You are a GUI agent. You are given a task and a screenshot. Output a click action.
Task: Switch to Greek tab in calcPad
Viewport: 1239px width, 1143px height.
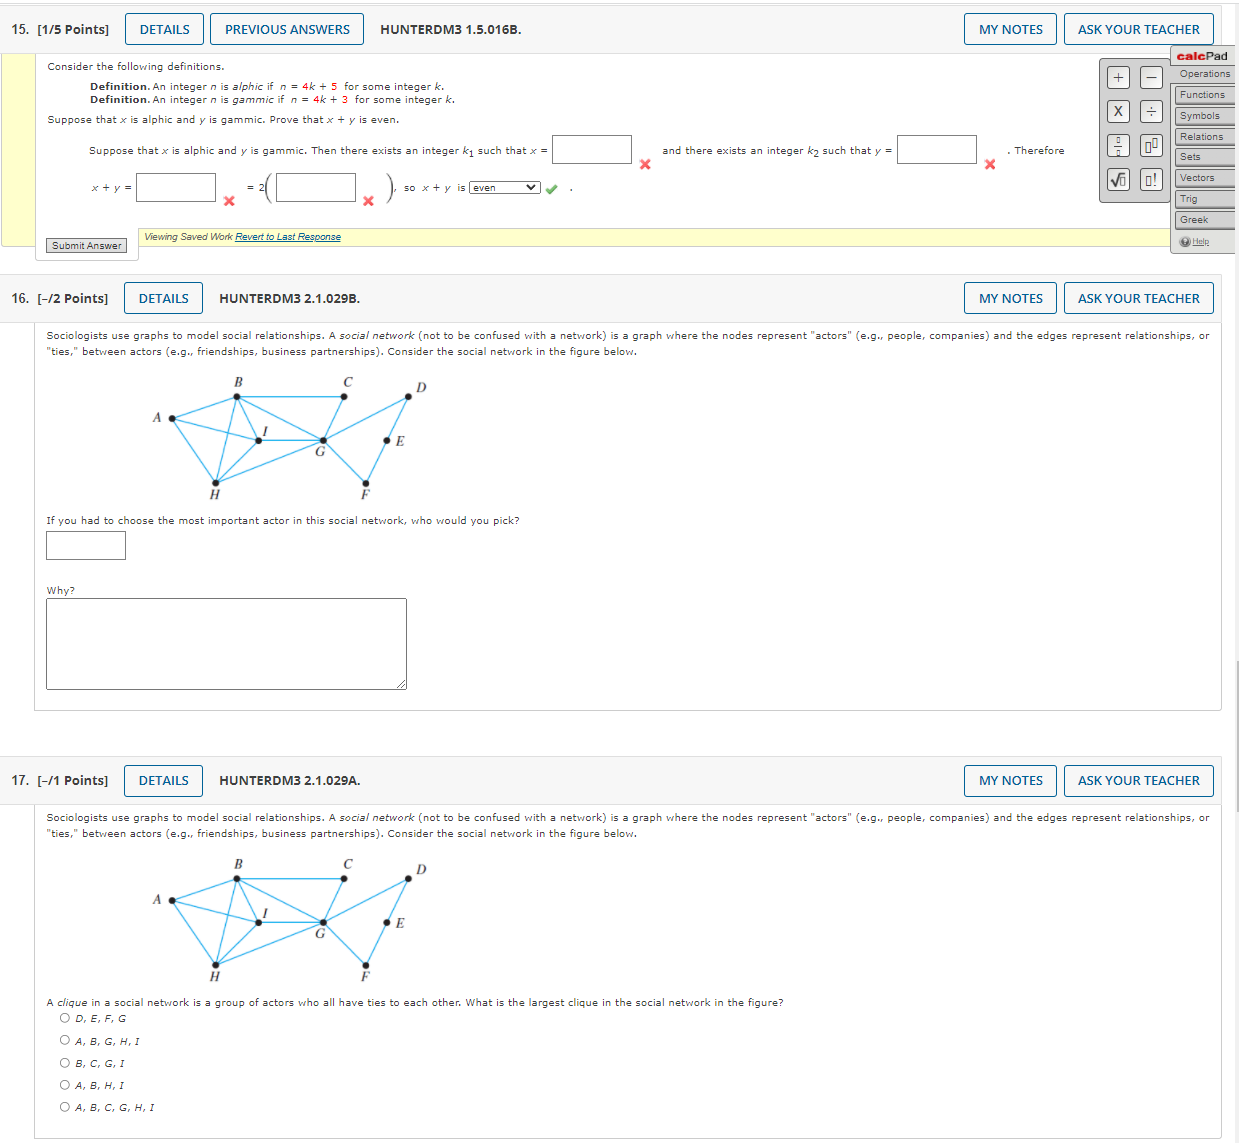1204,220
